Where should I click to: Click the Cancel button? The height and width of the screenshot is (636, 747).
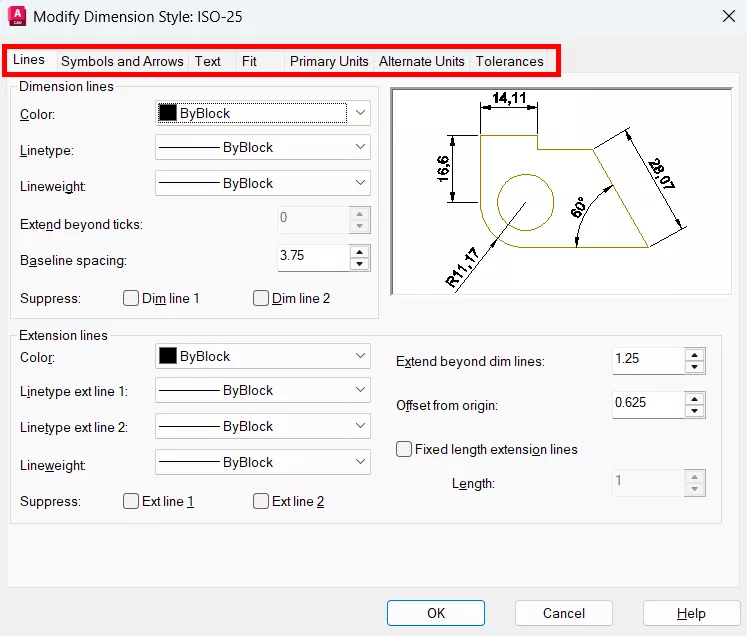pyautogui.click(x=564, y=613)
